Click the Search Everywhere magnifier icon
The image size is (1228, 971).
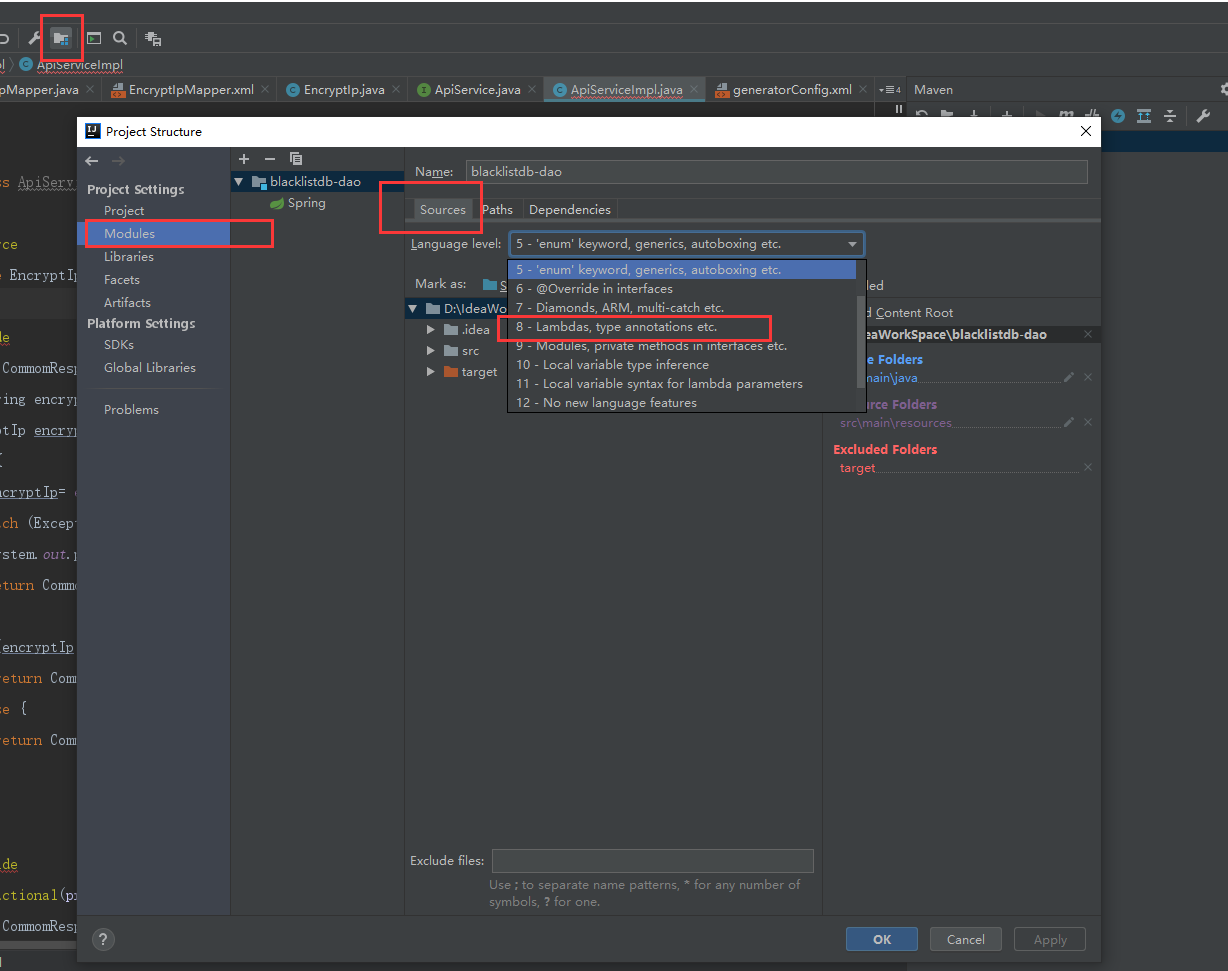tap(120, 38)
